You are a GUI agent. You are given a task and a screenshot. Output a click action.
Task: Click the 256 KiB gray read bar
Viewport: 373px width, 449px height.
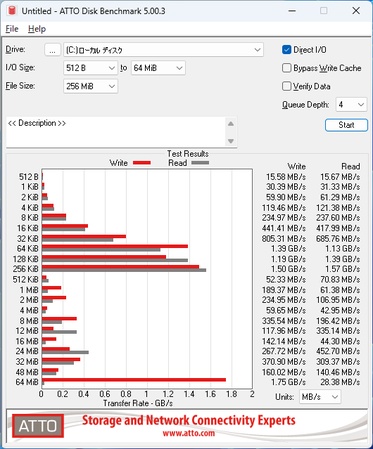tap(124, 270)
